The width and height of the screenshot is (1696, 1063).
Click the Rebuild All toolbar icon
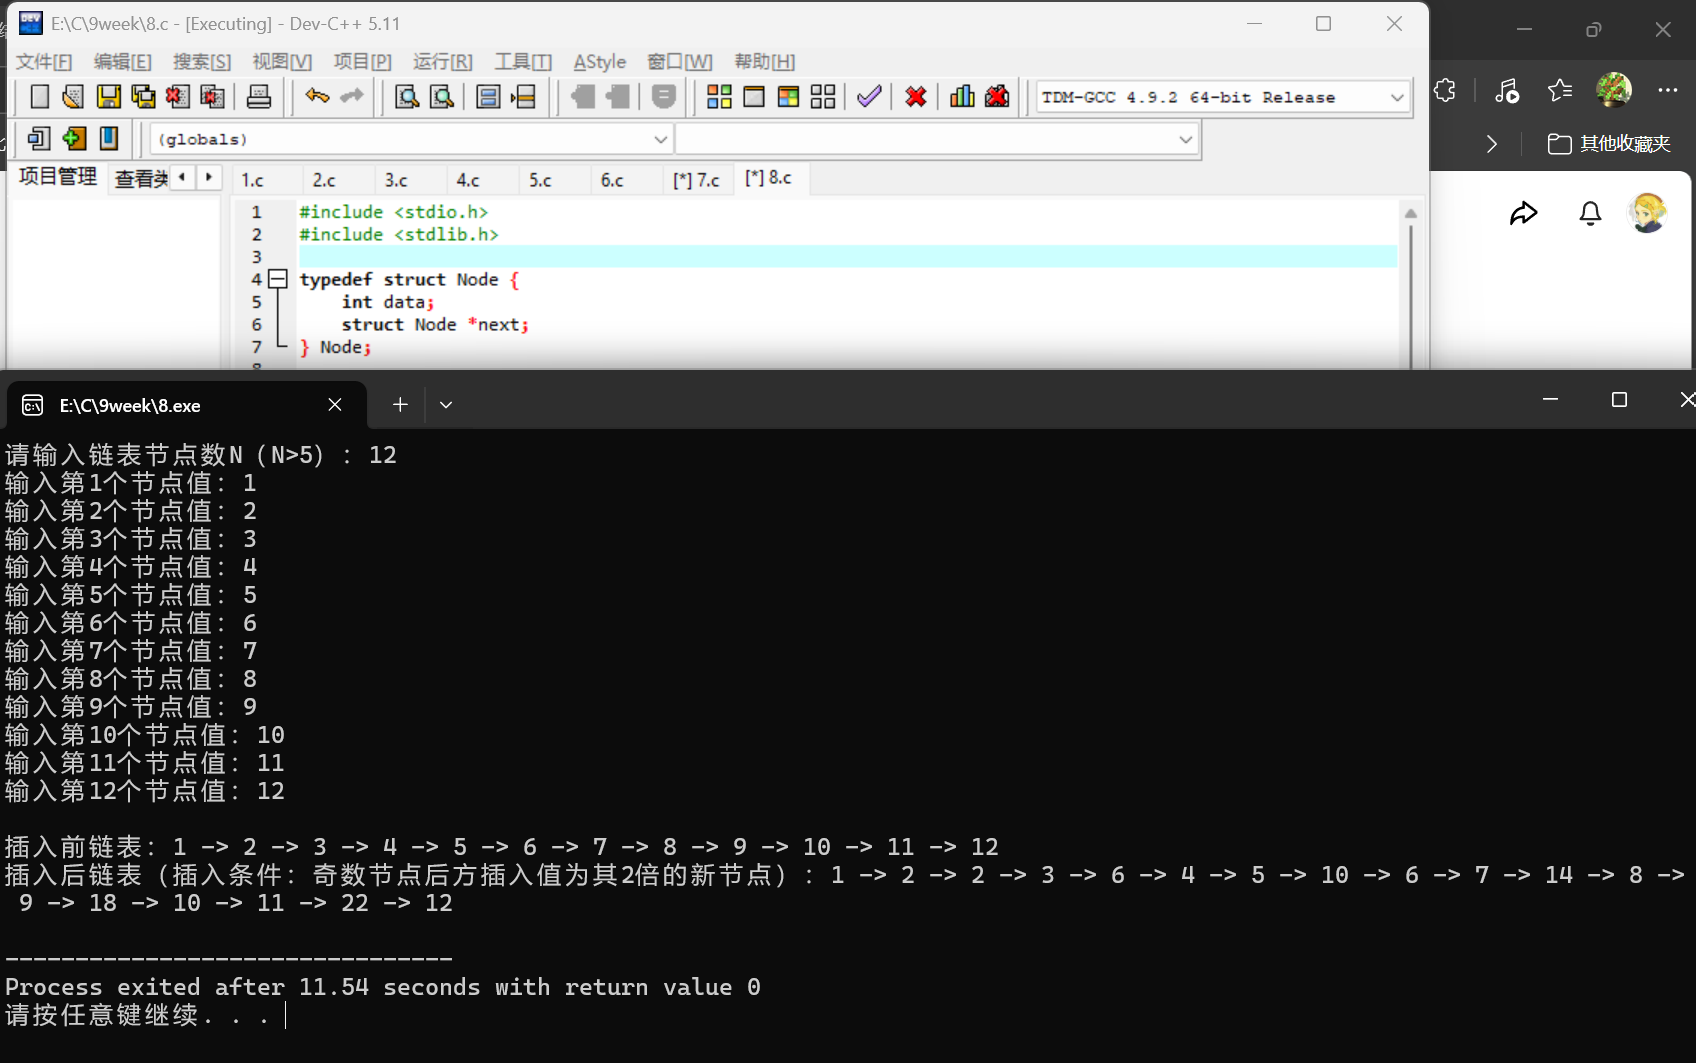823,96
